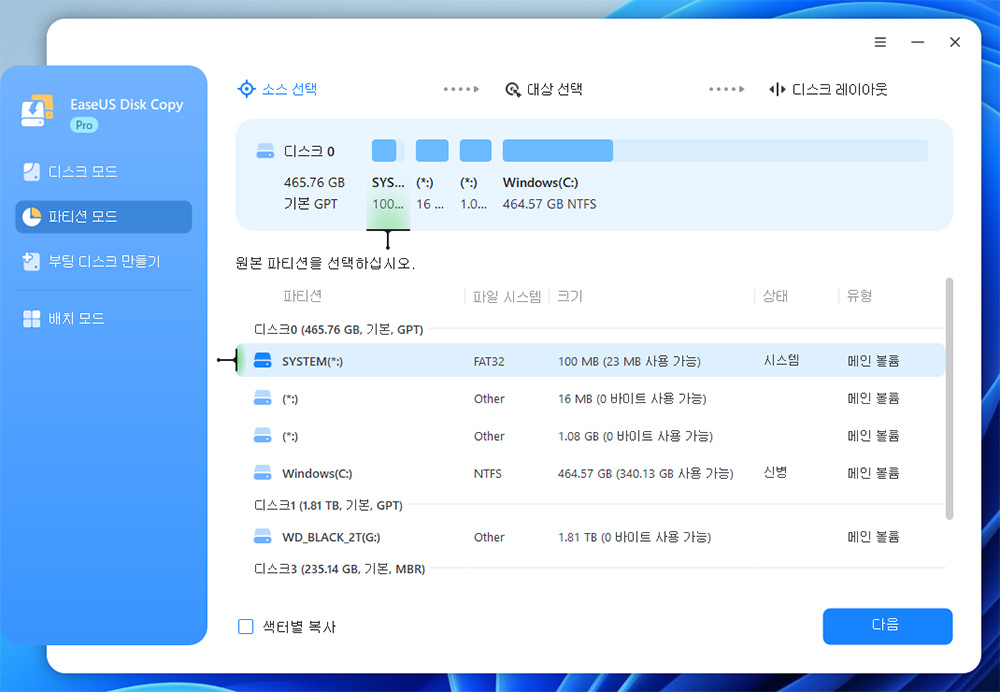Click the 디스크3 (235.14 GB, 기본, MBR) group header
This screenshot has height=692, width=1000.
[x=339, y=568]
